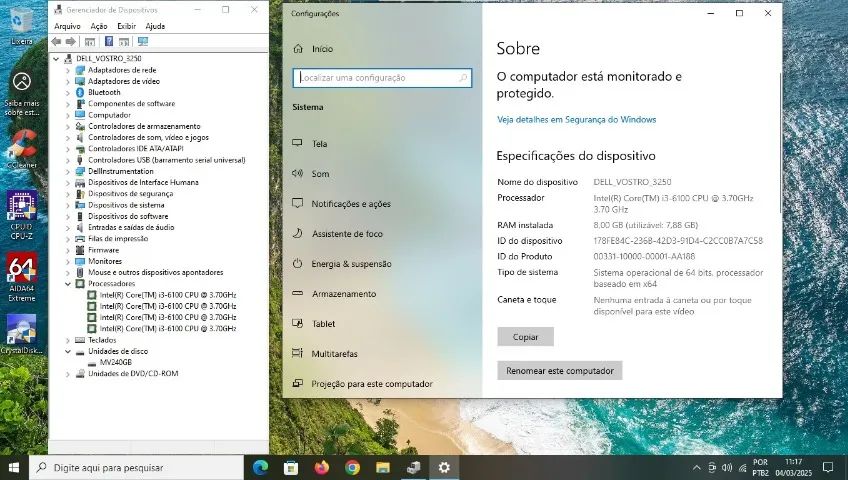Viewport: 848px width, 480px height.
Task: Open the Arquivo menu in Device Manager
Action: pyautogui.click(x=67, y=26)
